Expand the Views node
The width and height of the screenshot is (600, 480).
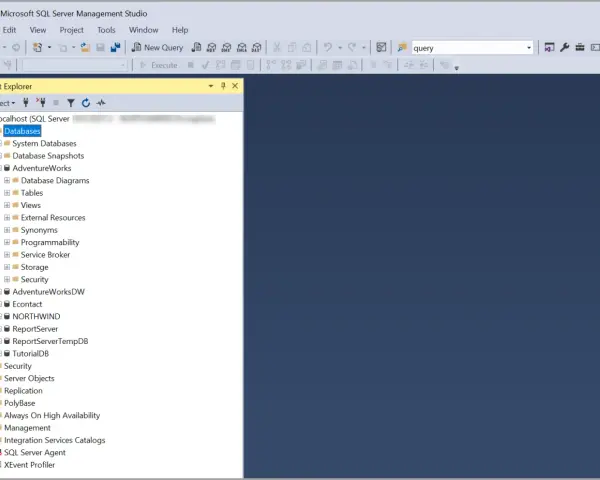point(7,205)
